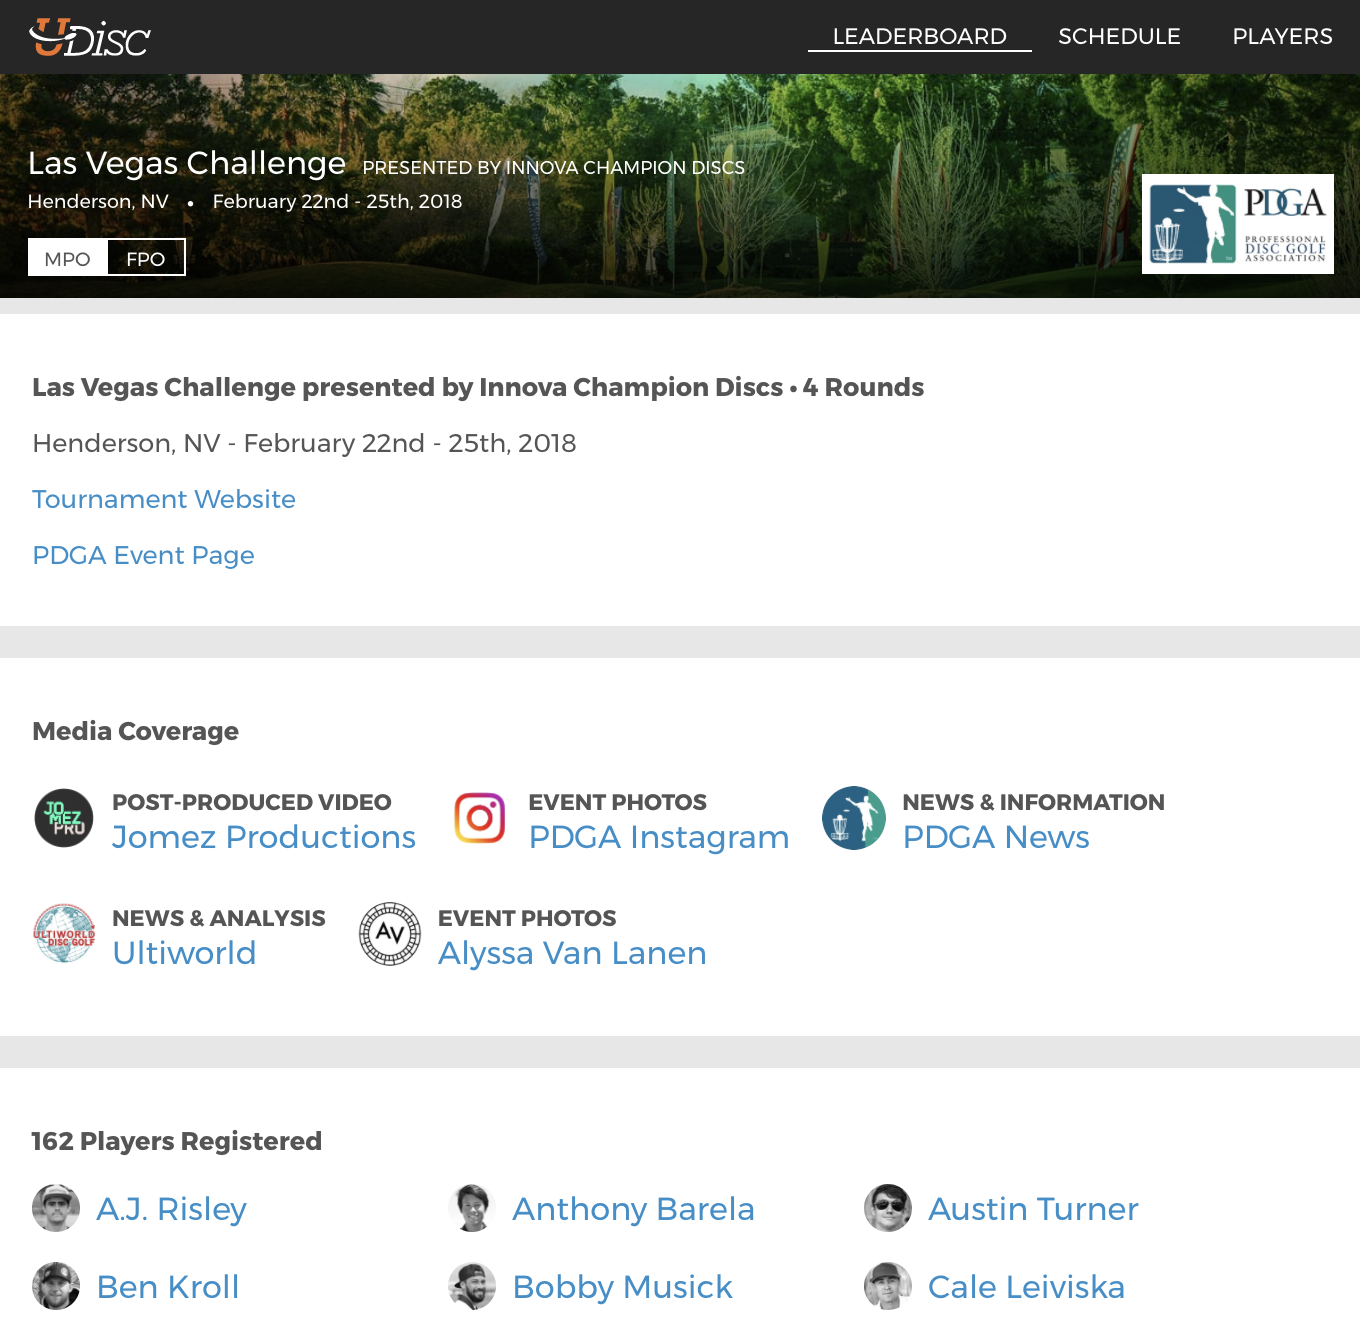Click the Ultiworld globe icon
Viewport: 1360px width, 1336px height.
click(63, 934)
